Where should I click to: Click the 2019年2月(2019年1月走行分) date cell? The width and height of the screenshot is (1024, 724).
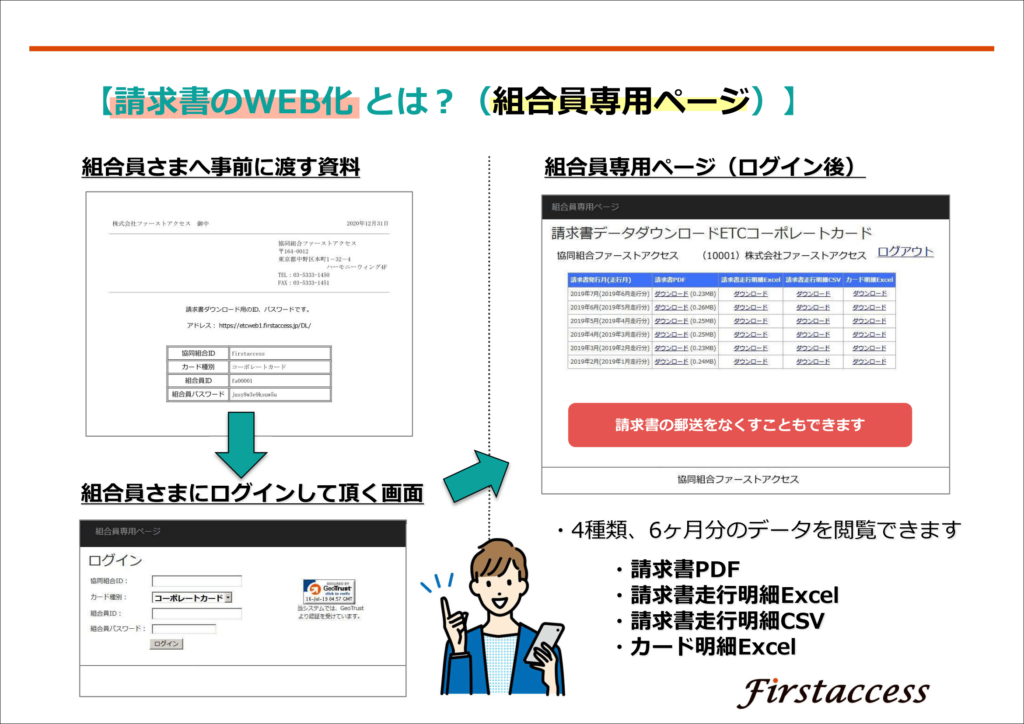[x=610, y=362]
